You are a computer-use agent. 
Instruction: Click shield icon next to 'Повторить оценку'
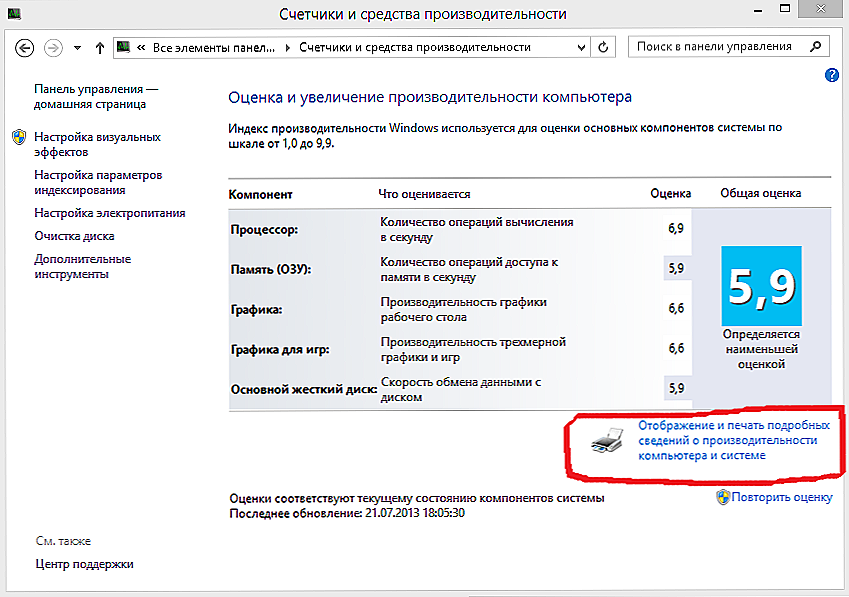(x=723, y=497)
